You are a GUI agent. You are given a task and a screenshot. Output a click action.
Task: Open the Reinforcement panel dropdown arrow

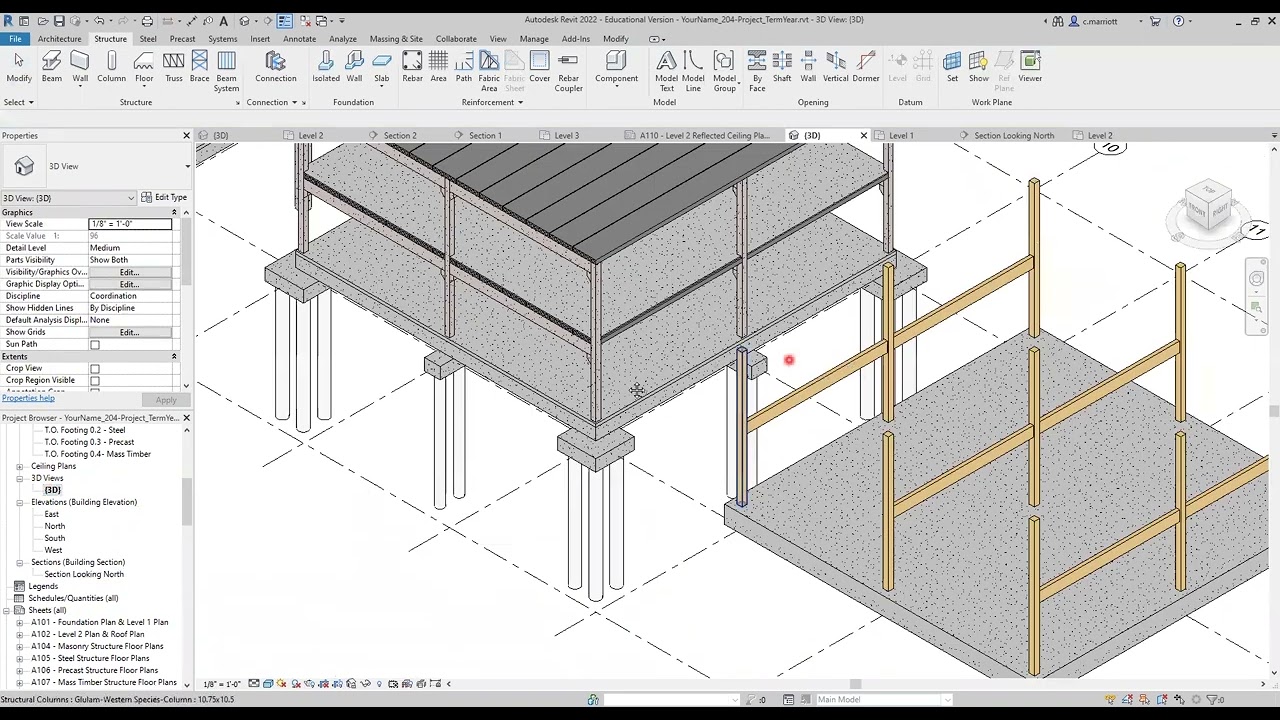click(520, 102)
